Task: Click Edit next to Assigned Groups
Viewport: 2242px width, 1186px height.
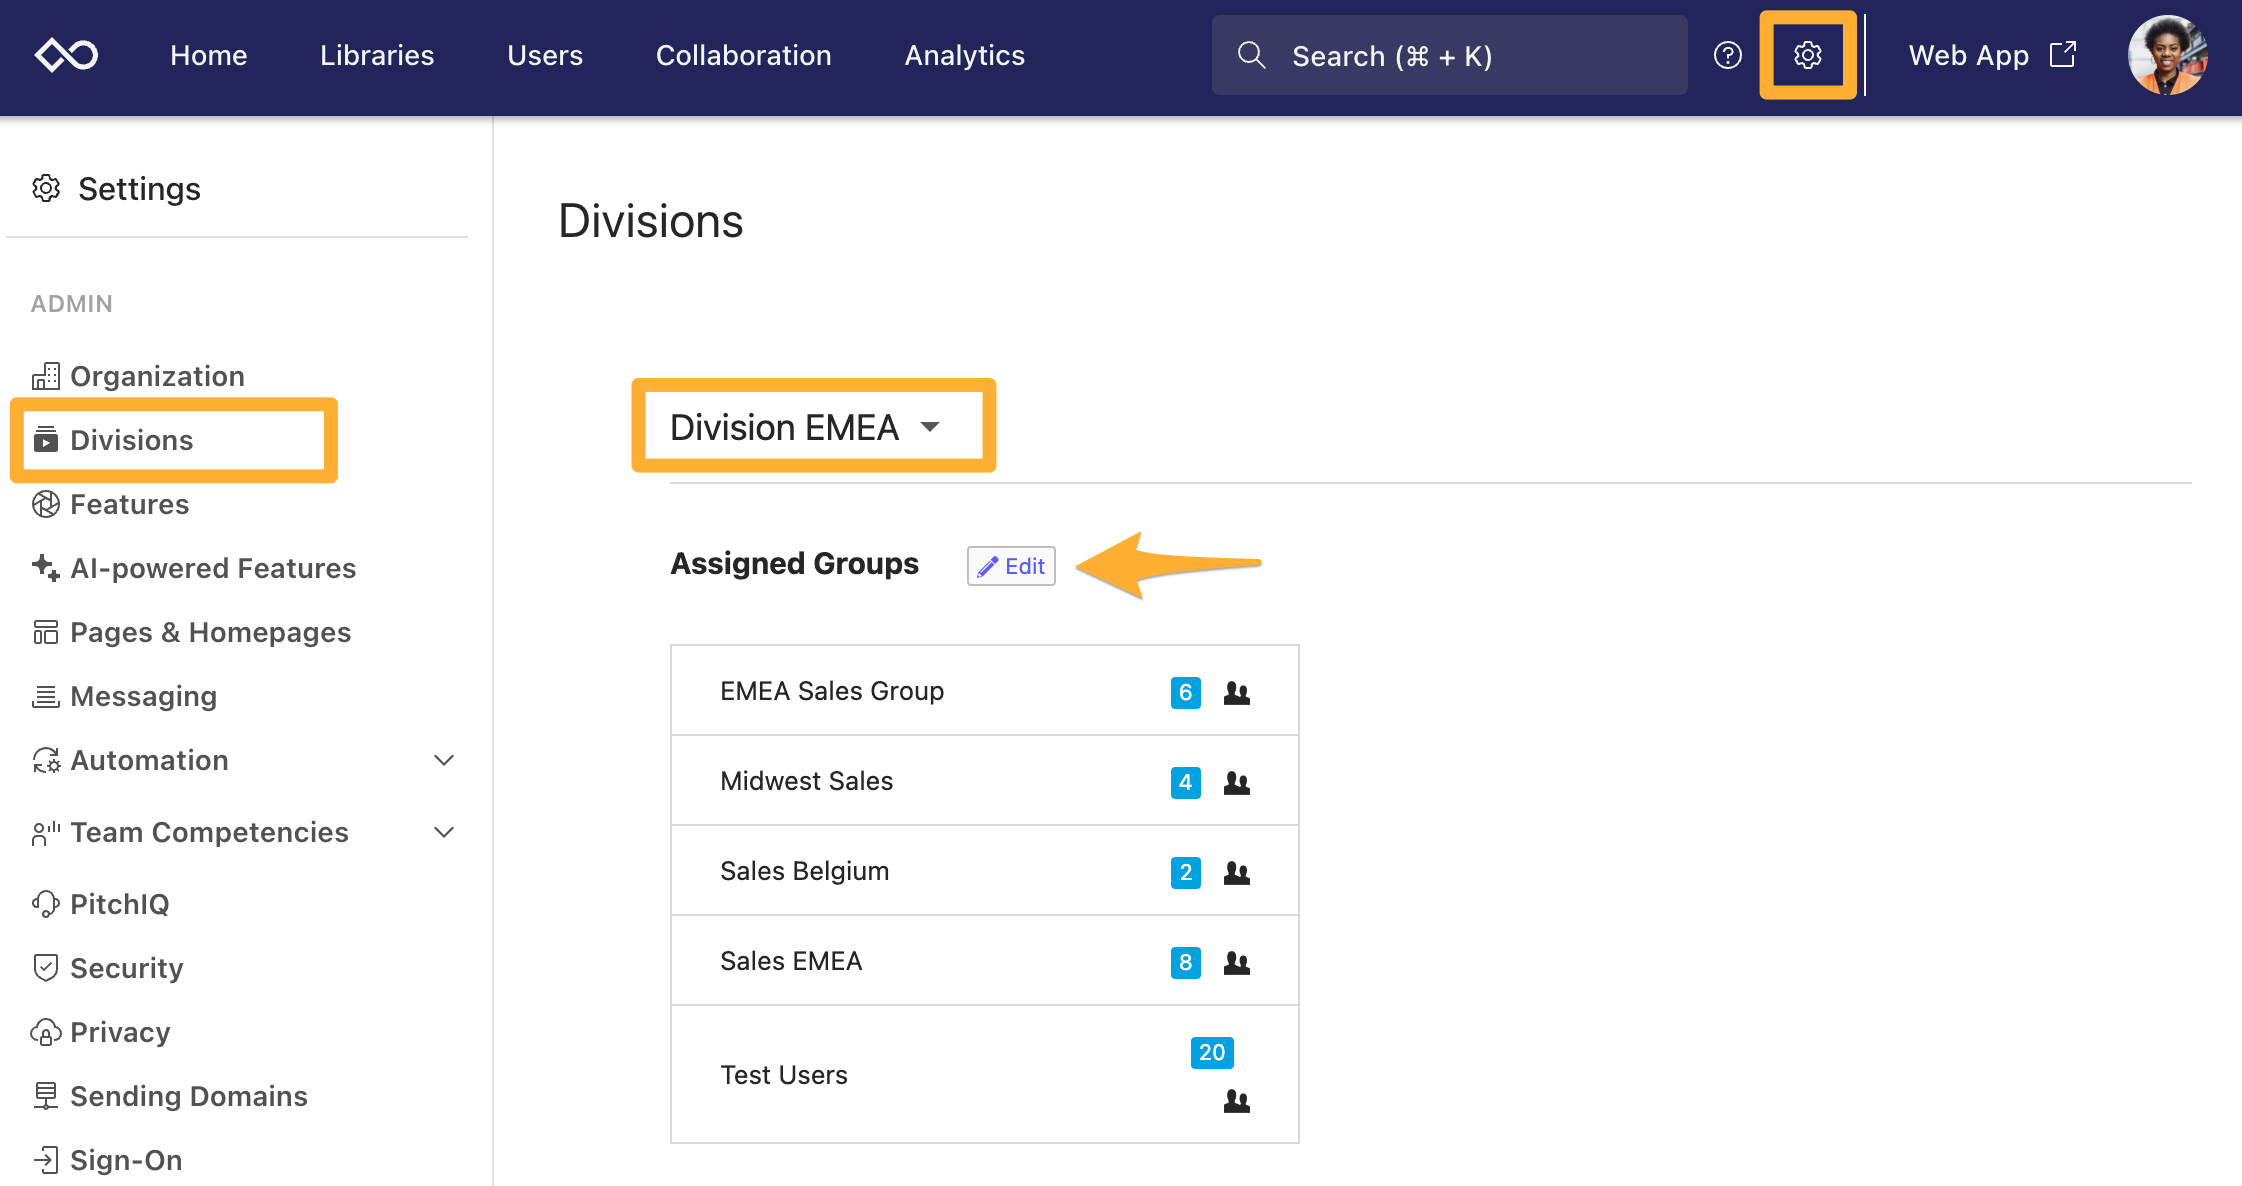Action: tap(1010, 565)
